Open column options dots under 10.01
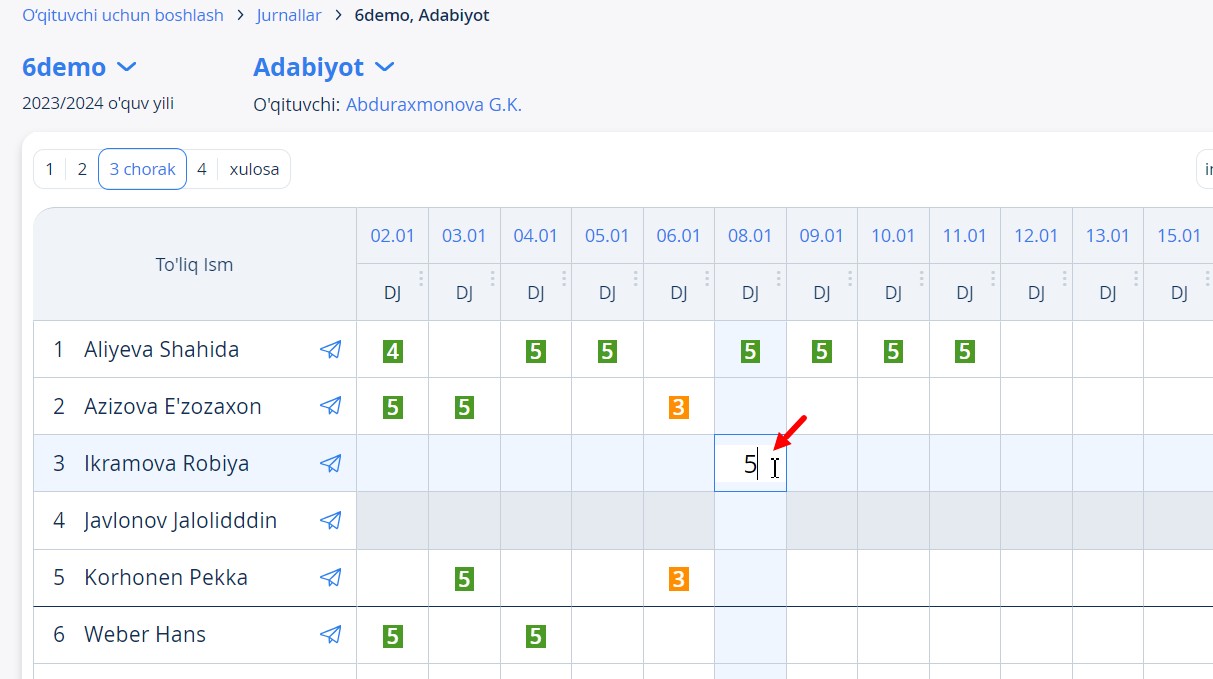 pos(922,278)
